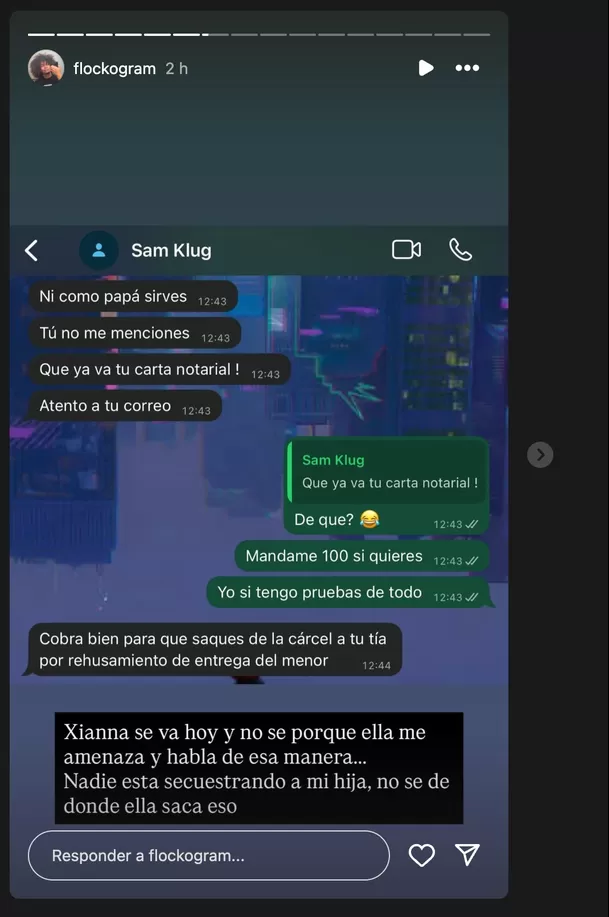
Task: Click the quoted Sam Klug reply preview
Action: (388, 471)
